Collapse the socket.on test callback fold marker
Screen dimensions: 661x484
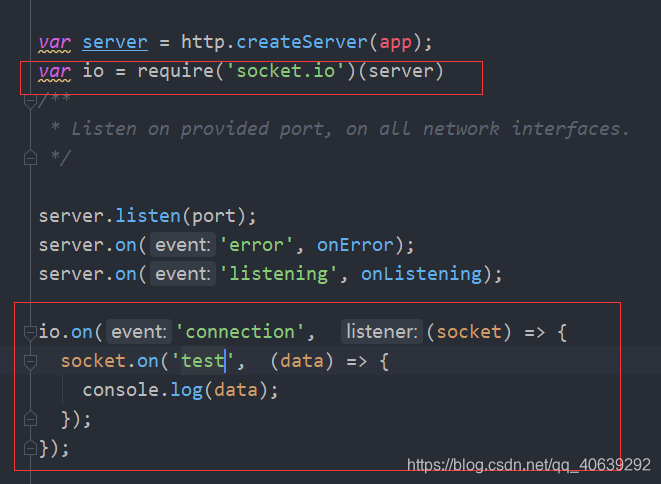[x=30, y=361]
